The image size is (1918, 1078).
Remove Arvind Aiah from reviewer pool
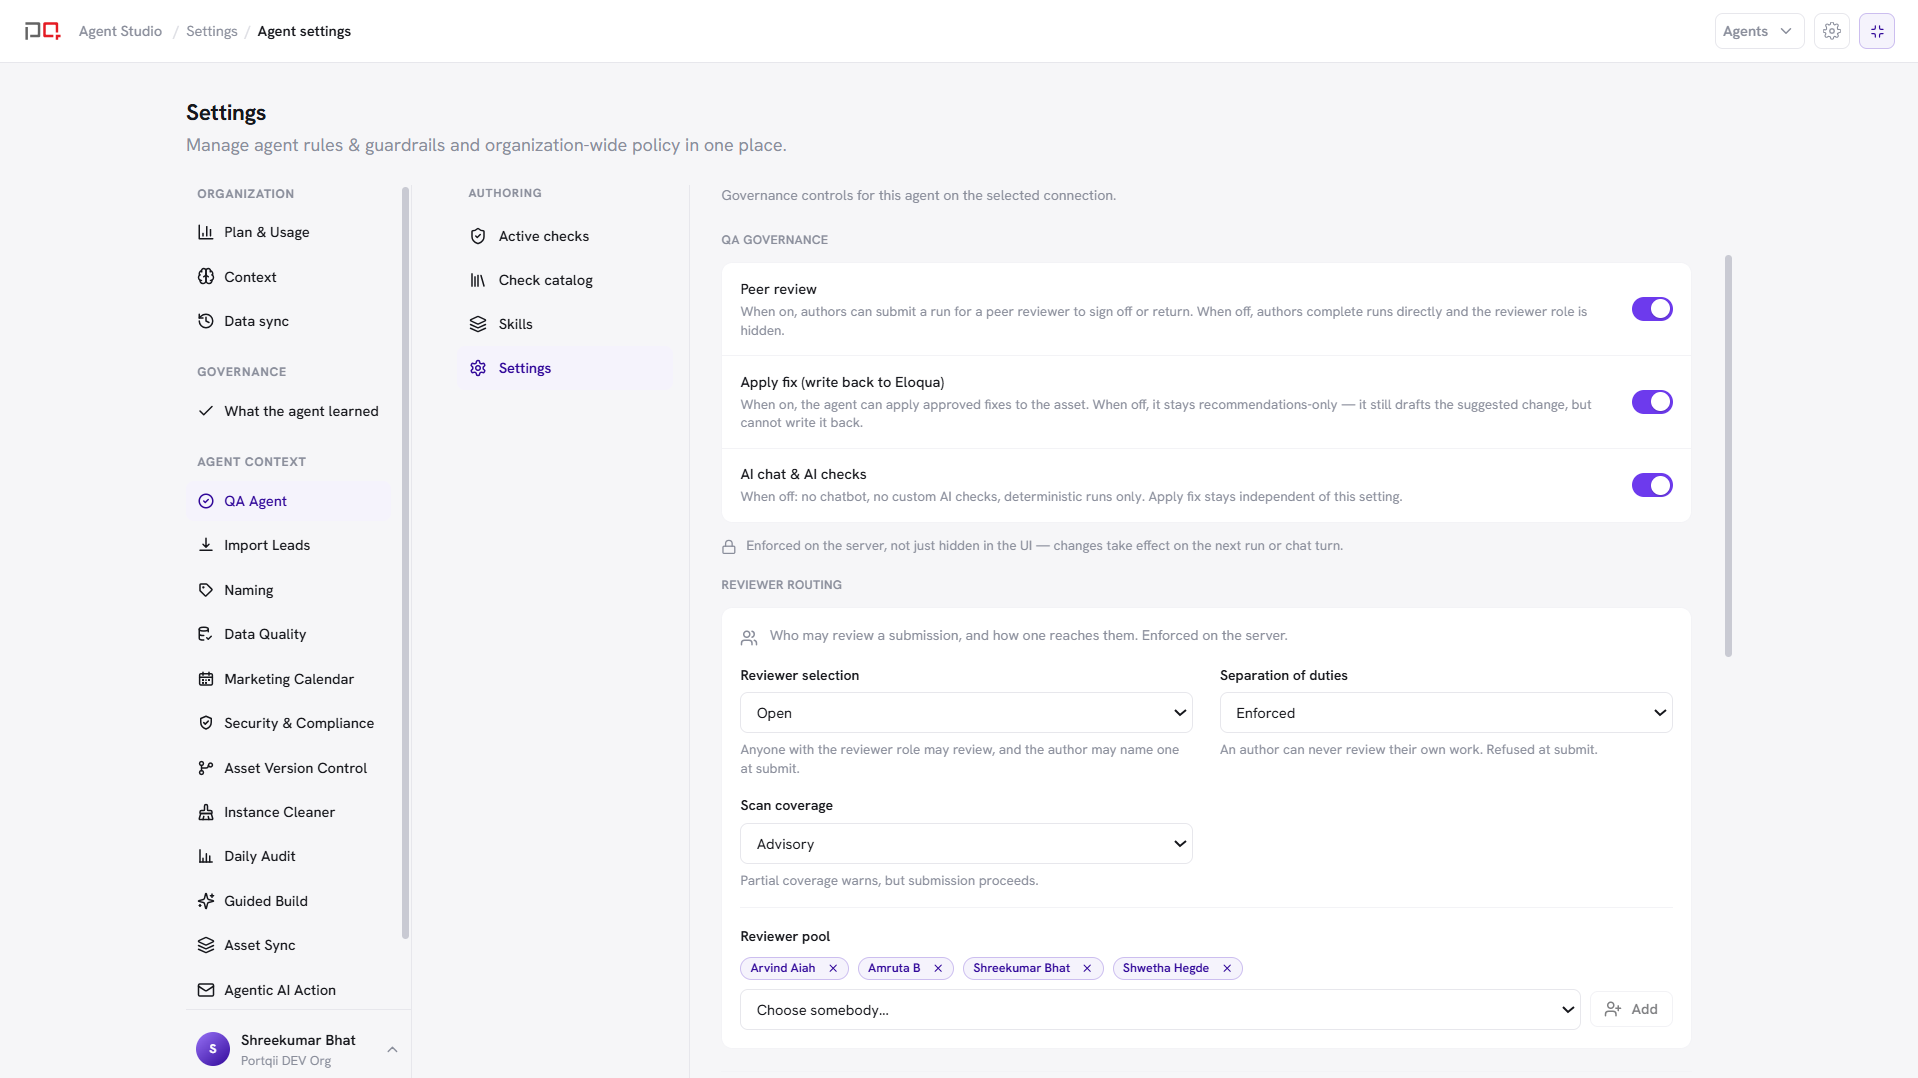pos(833,968)
